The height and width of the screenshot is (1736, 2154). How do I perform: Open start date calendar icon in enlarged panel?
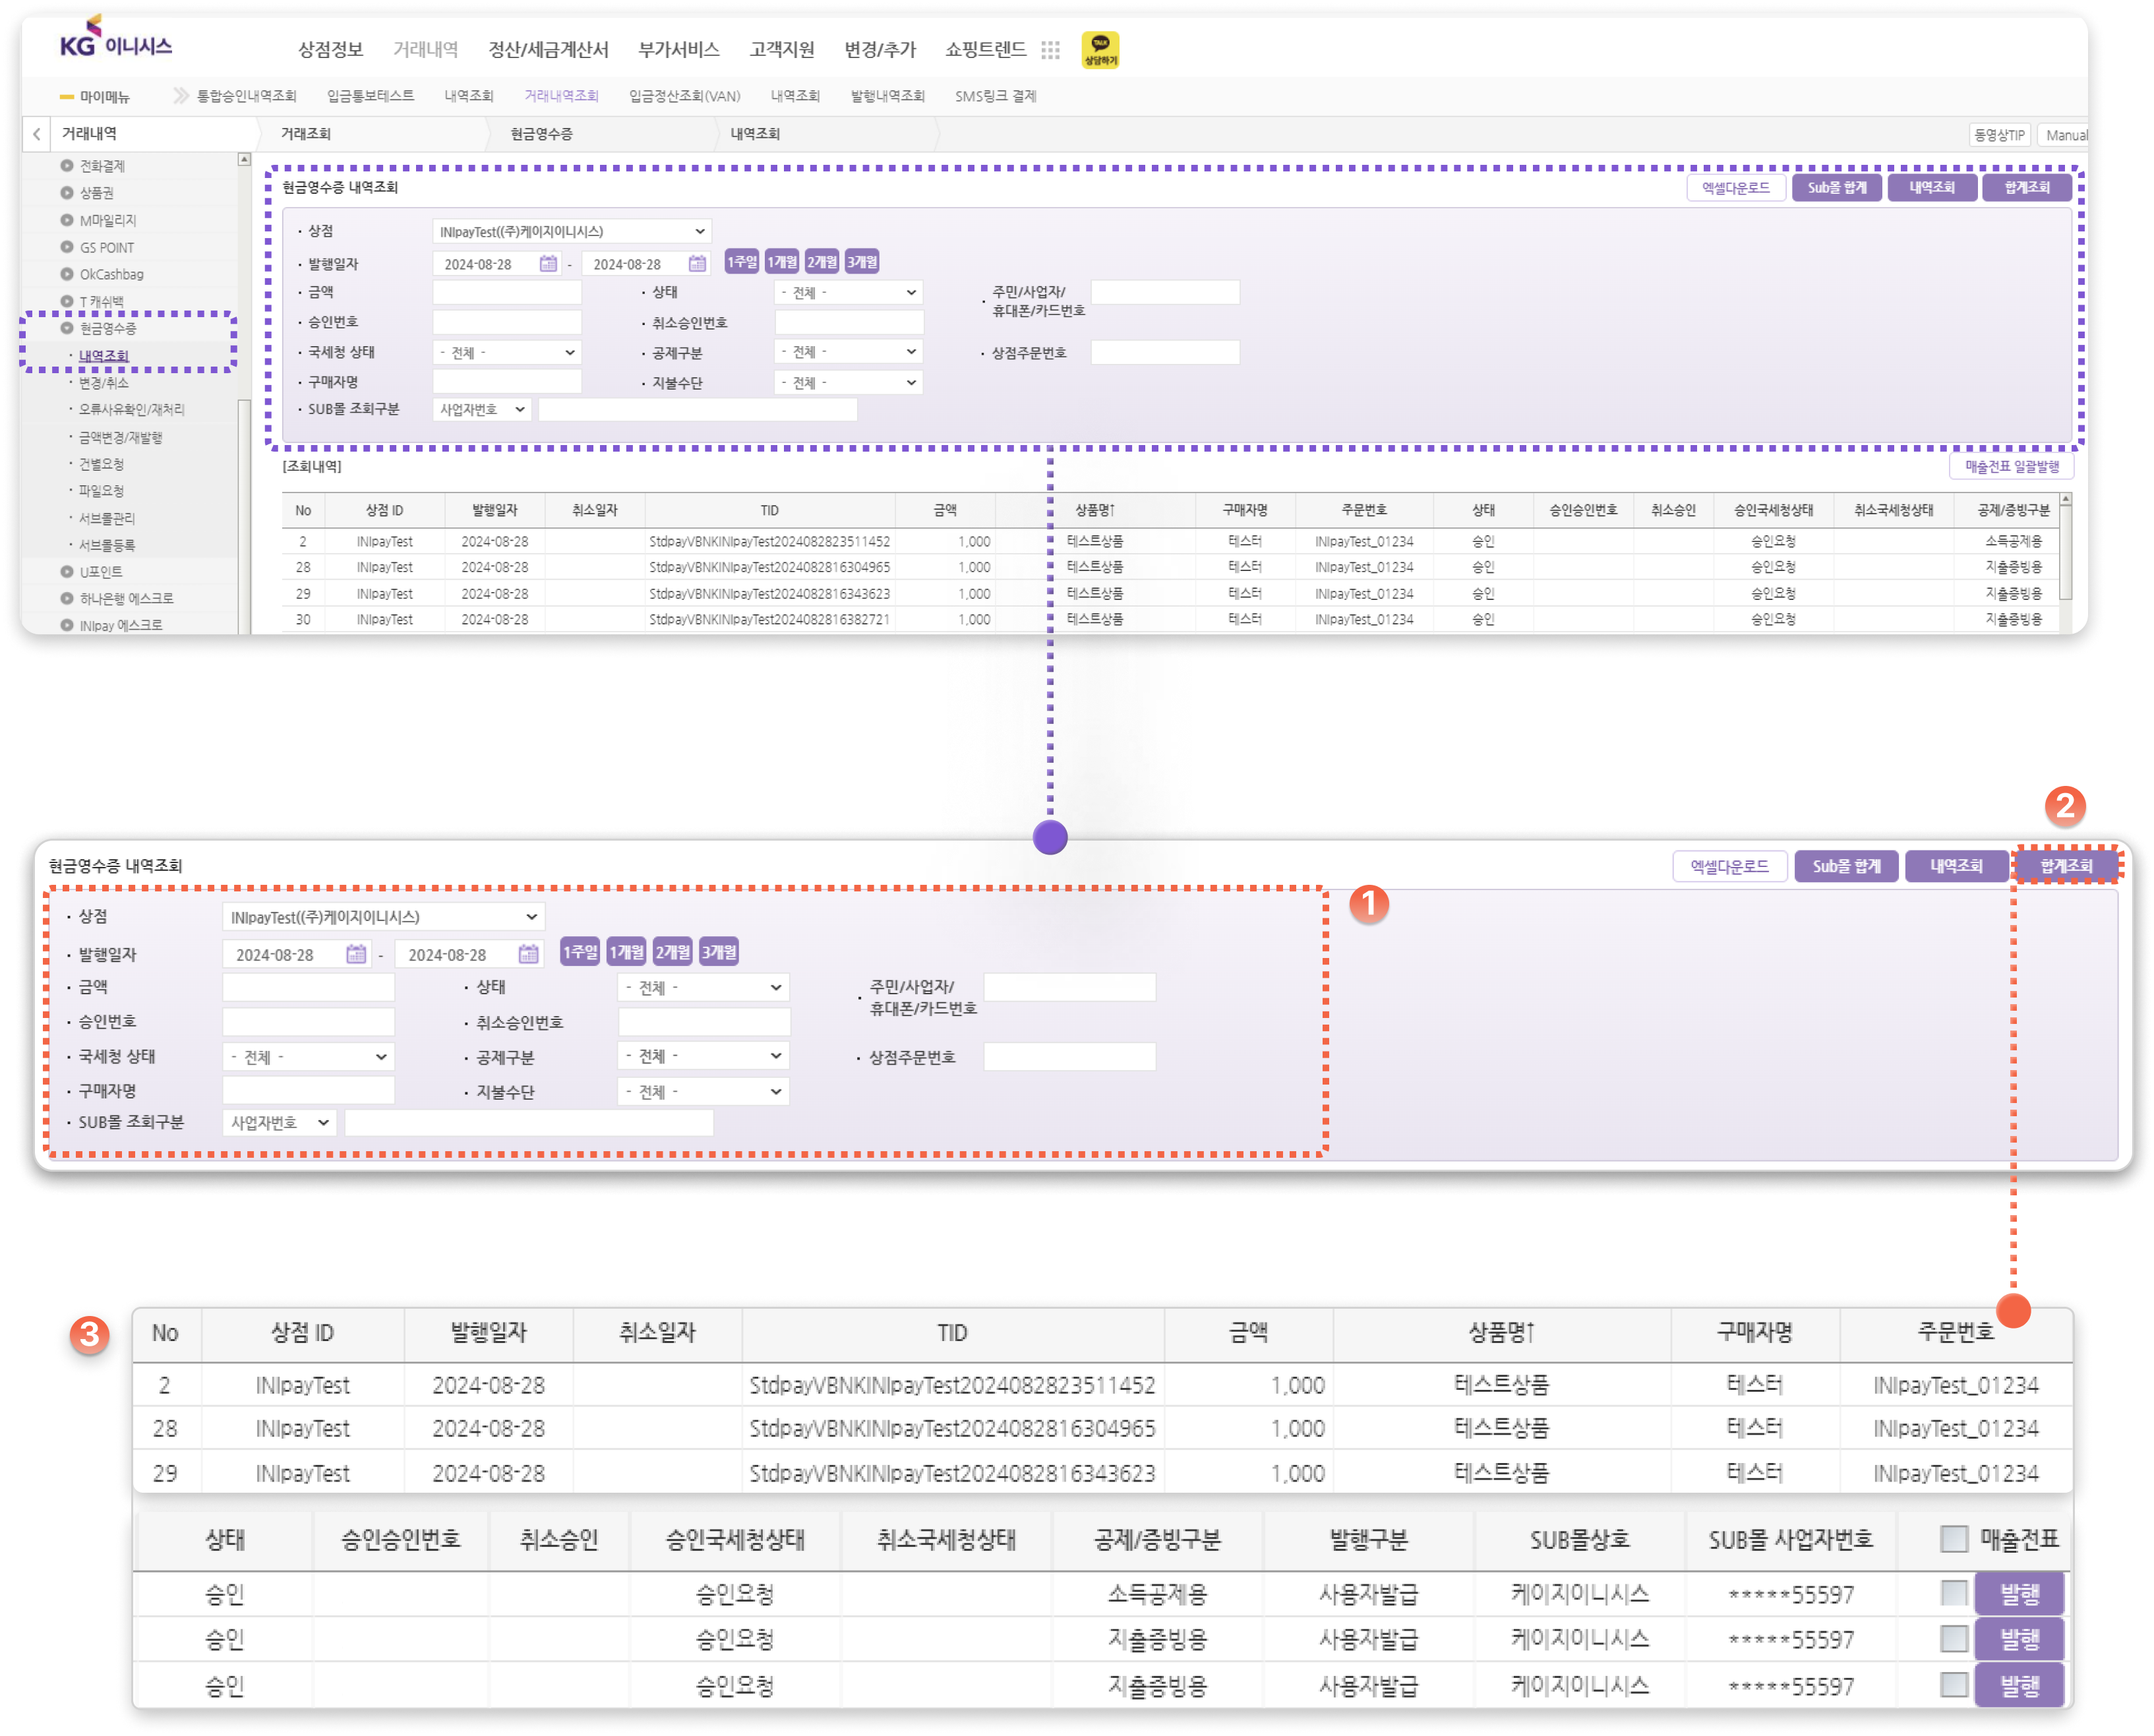click(356, 954)
